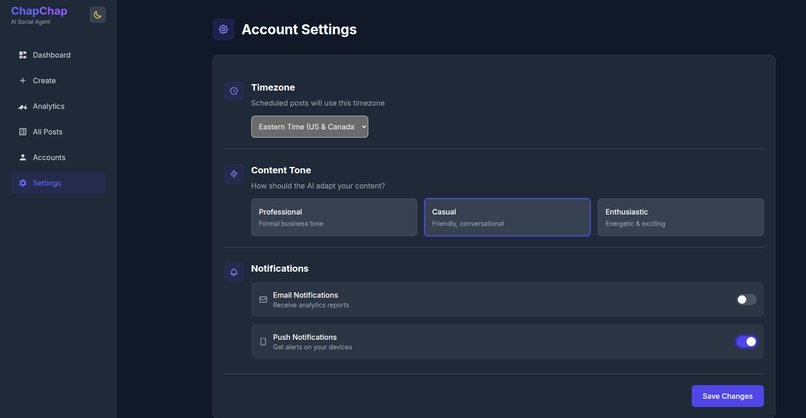Click the All Posts list icon
The image size is (806, 418).
(x=23, y=132)
